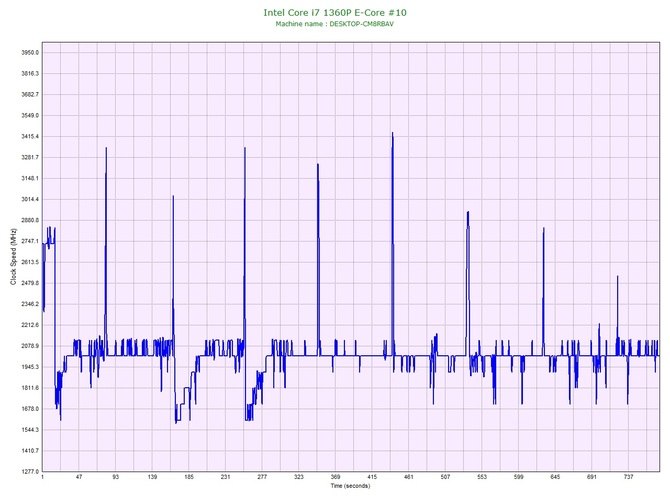The height and width of the screenshot is (503, 670).
Task: Click the y-axis value 2346.2
Action: [x=30, y=304]
